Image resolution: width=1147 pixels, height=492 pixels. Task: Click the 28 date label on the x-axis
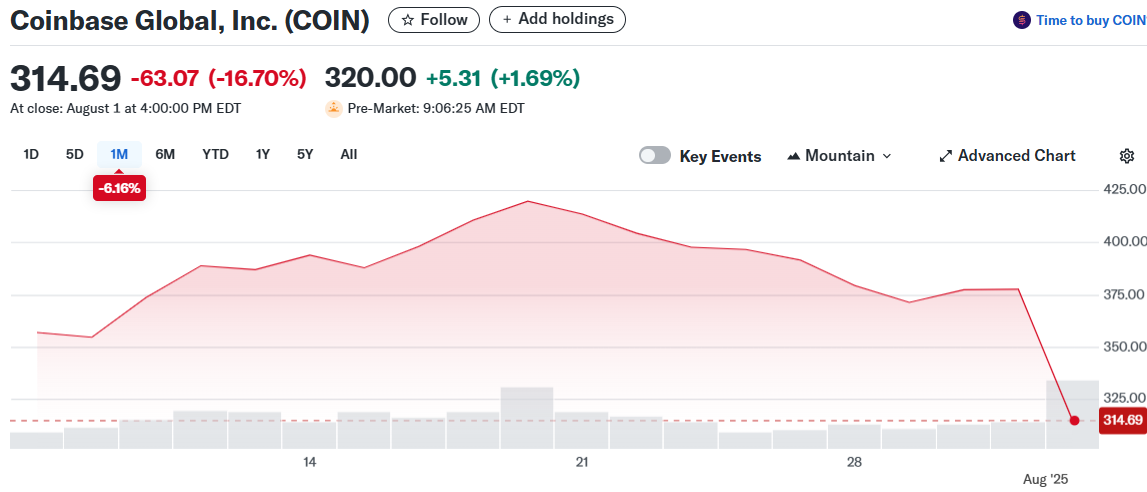(854, 462)
